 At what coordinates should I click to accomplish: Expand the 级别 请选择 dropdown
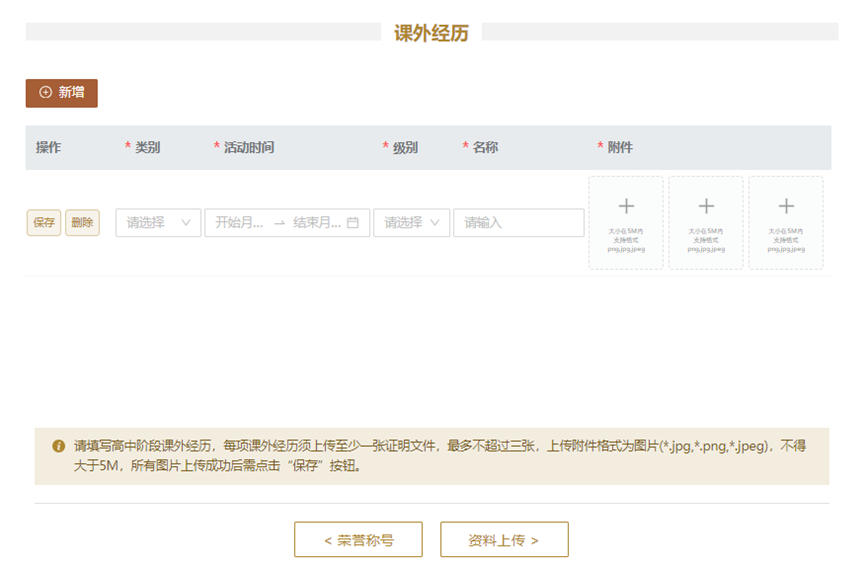pyautogui.click(x=411, y=223)
